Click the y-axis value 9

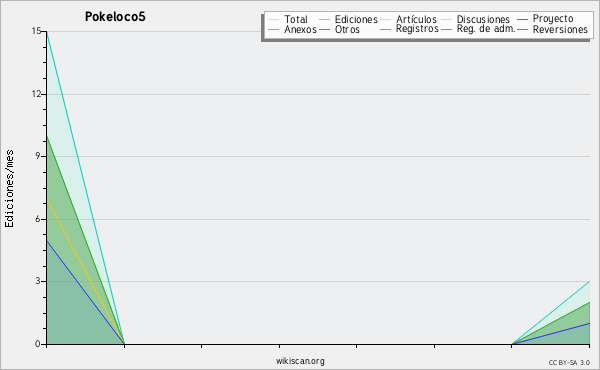tap(38, 156)
